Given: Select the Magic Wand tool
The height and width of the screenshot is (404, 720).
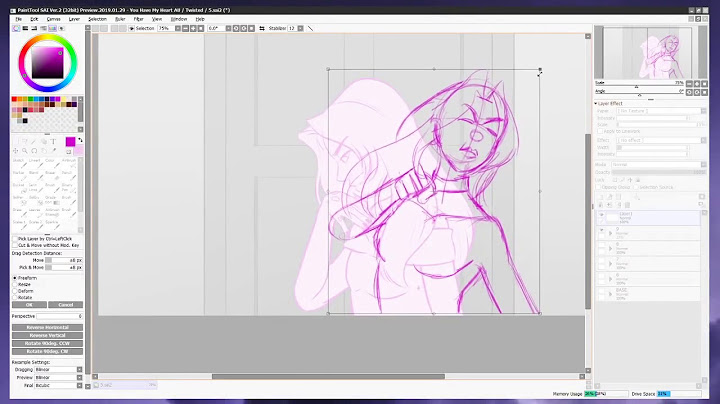Looking at the screenshot, I should tap(34, 141).
